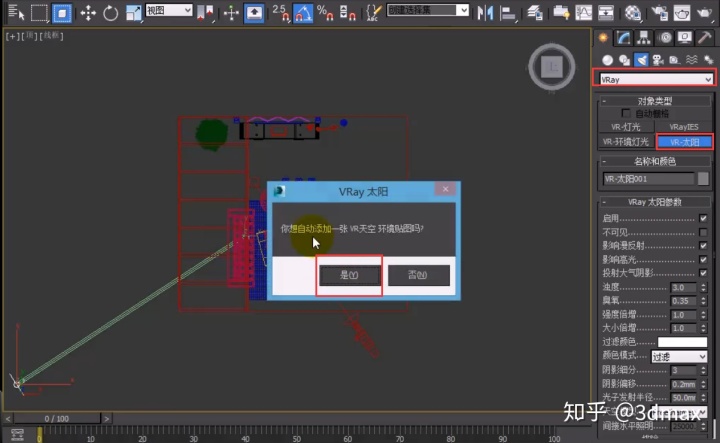The height and width of the screenshot is (443, 720).
Task: Switch to the Motion panel tab
Action: click(x=664, y=38)
